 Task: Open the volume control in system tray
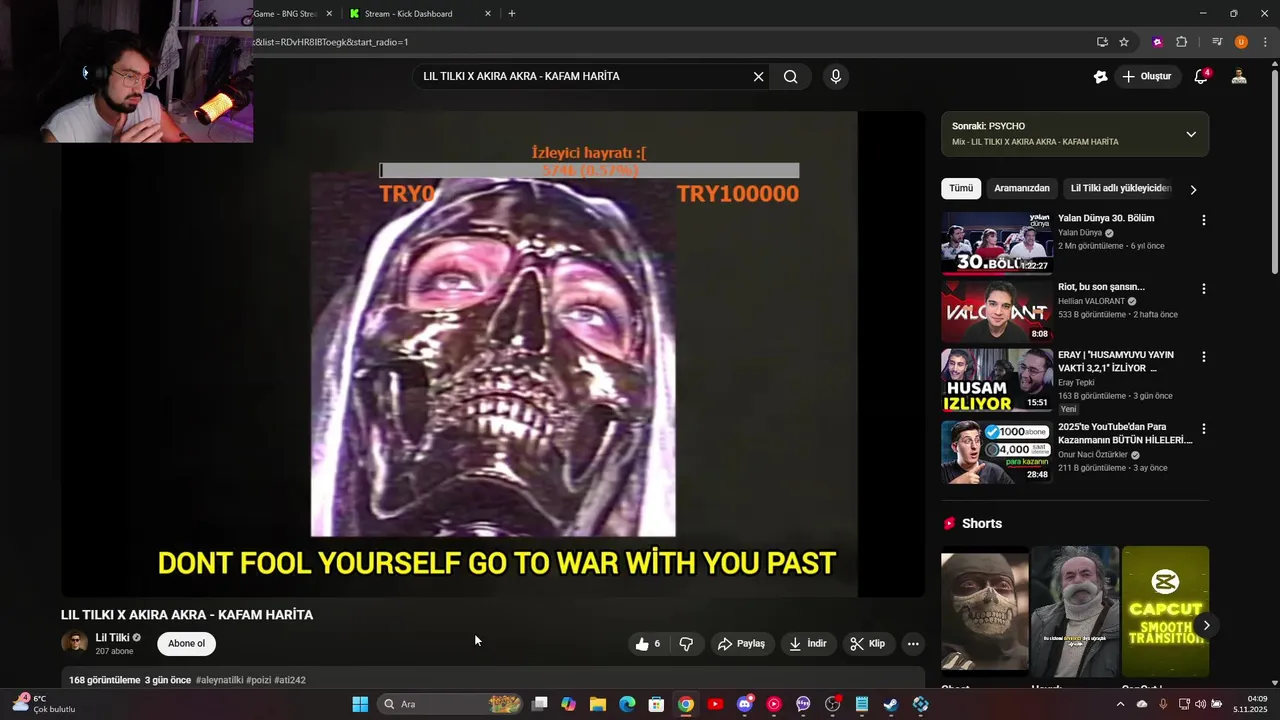pos(1200,704)
